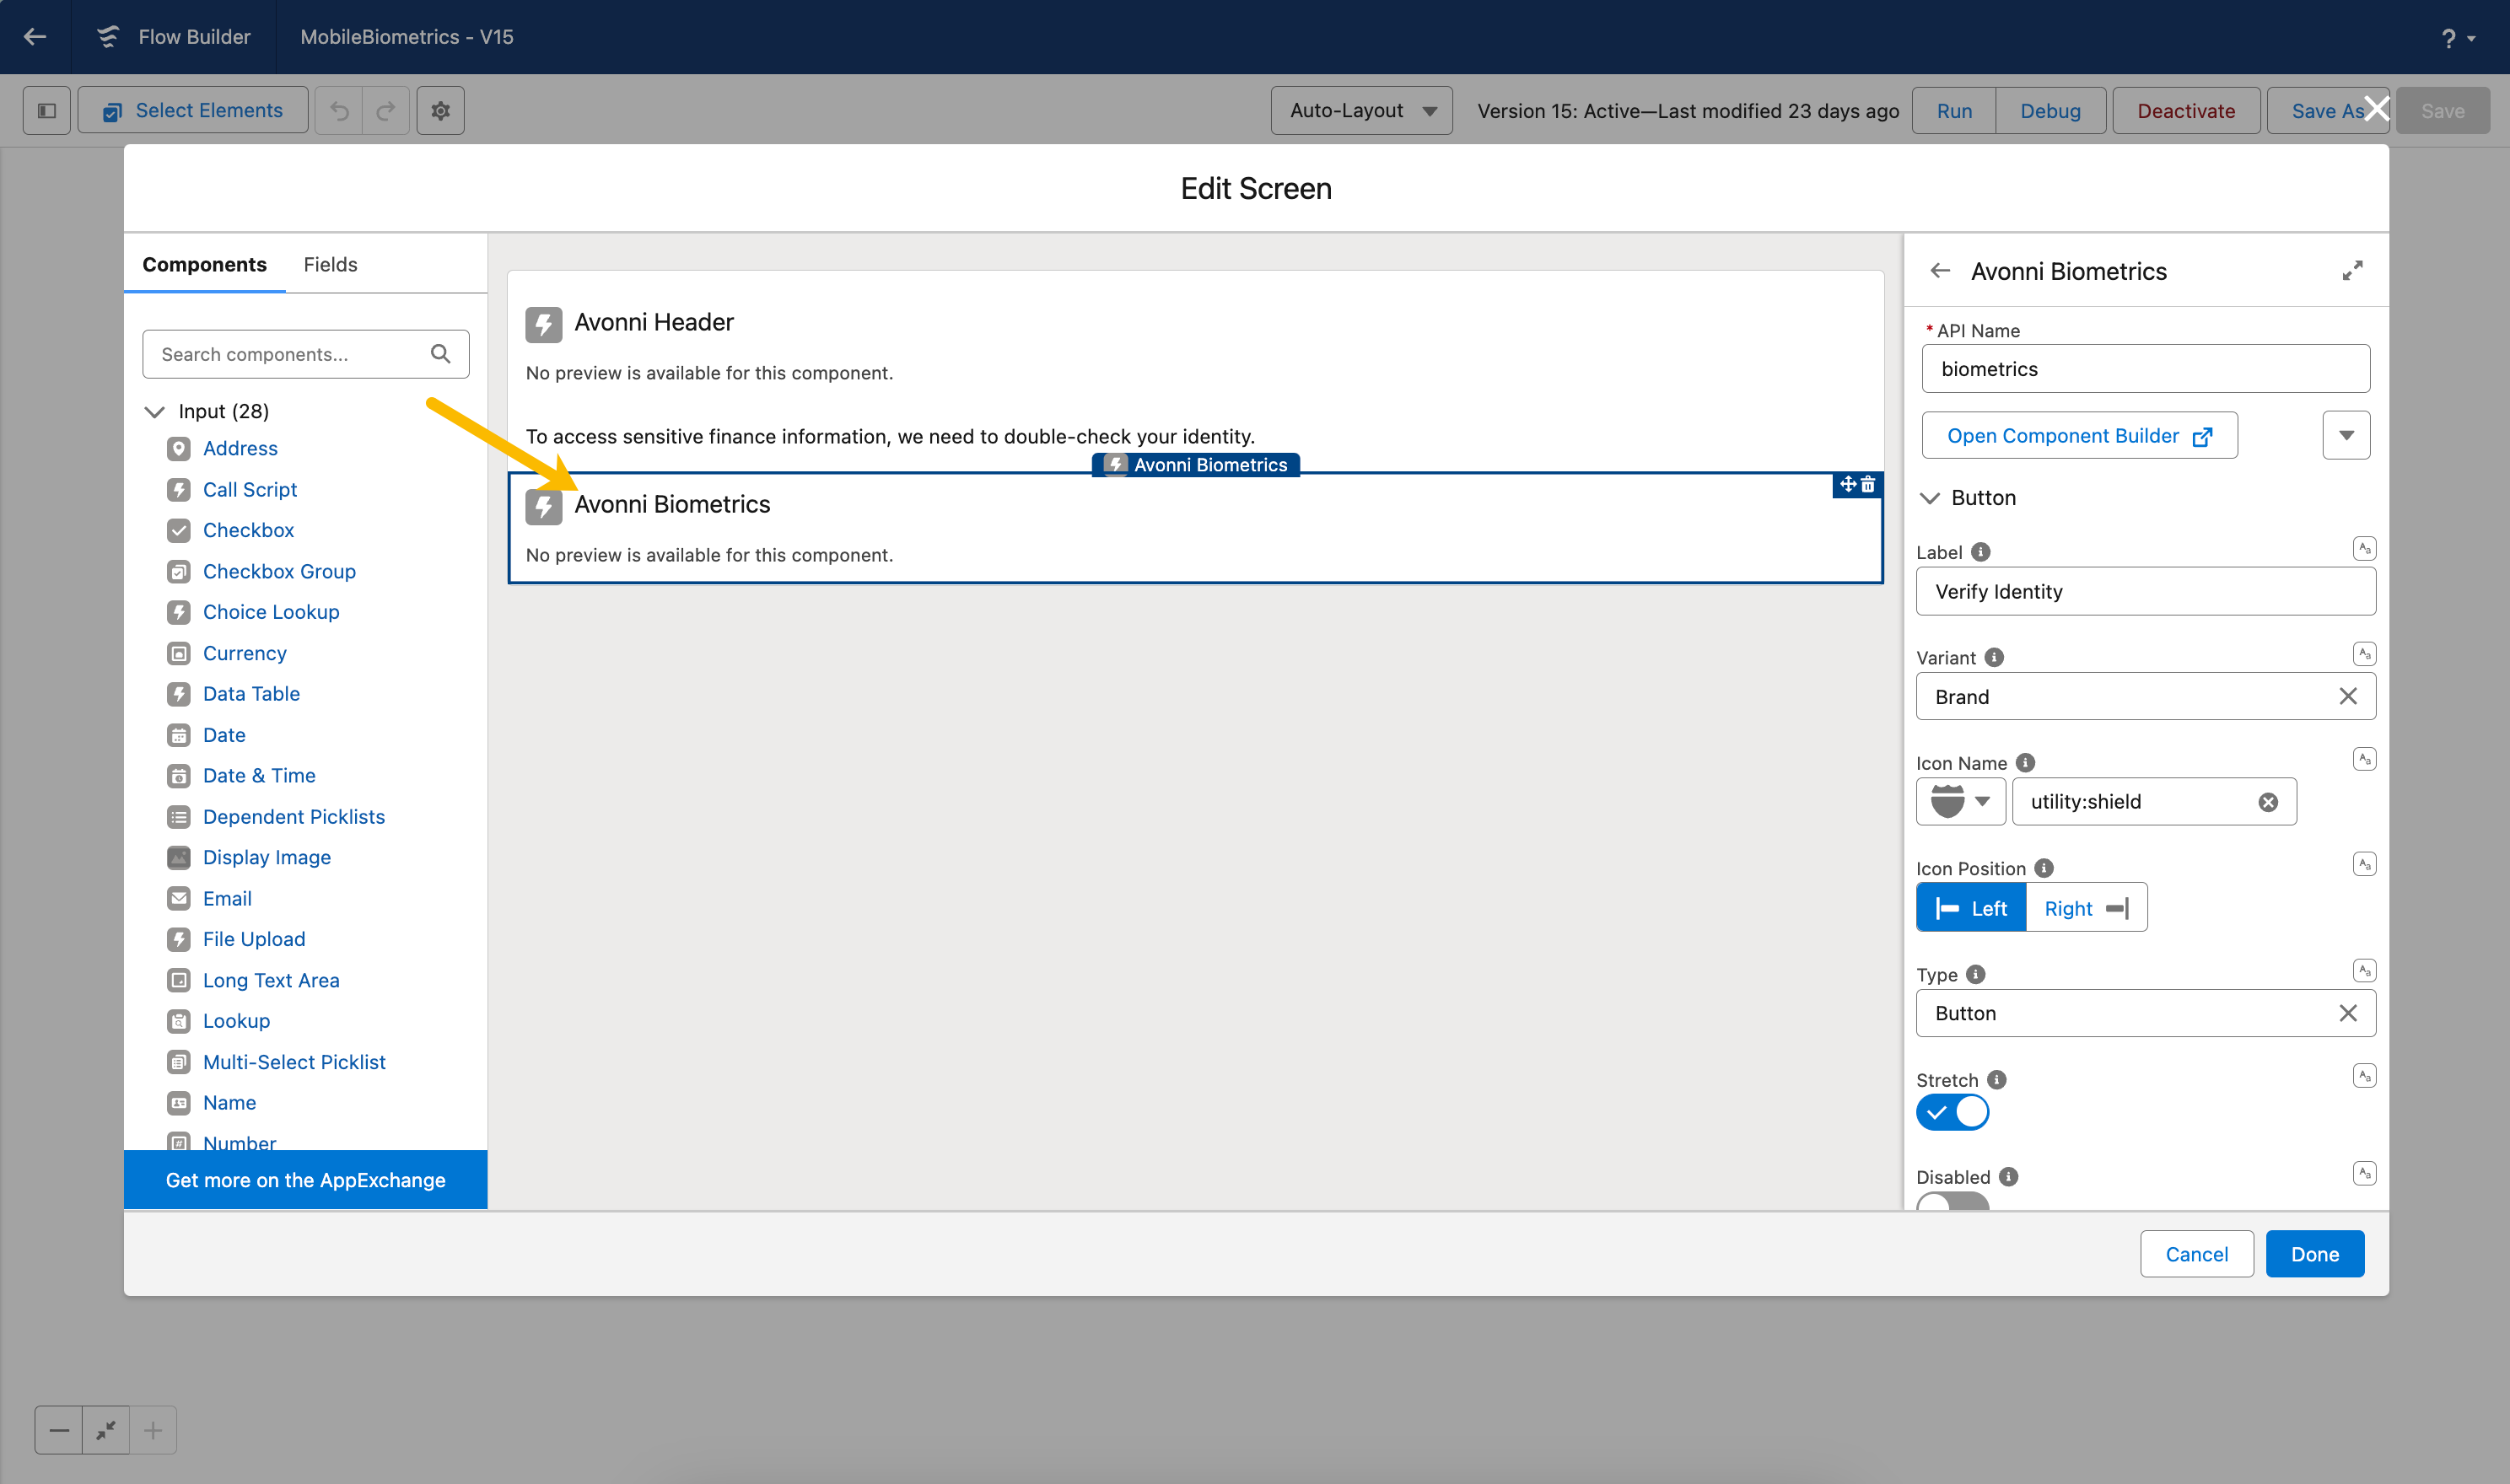The height and width of the screenshot is (1484, 2510).
Task: Open Component Builder link button
Action: pyautogui.click(x=2078, y=436)
